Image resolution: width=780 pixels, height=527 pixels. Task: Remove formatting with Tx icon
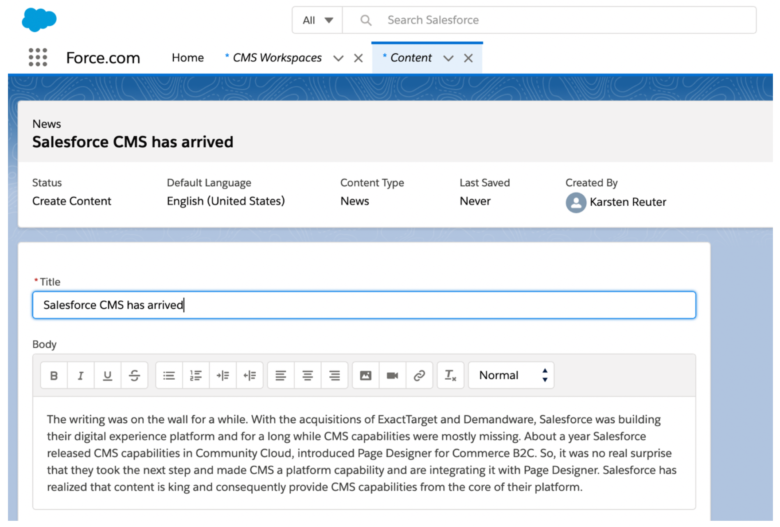tap(451, 375)
